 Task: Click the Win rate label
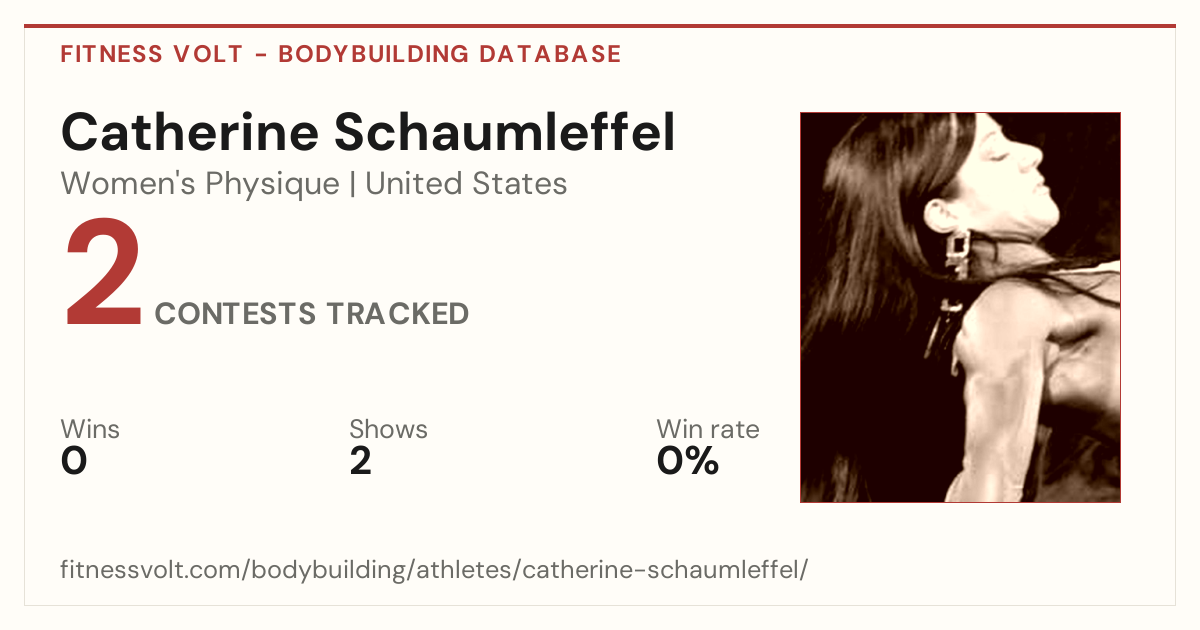[708, 430]
